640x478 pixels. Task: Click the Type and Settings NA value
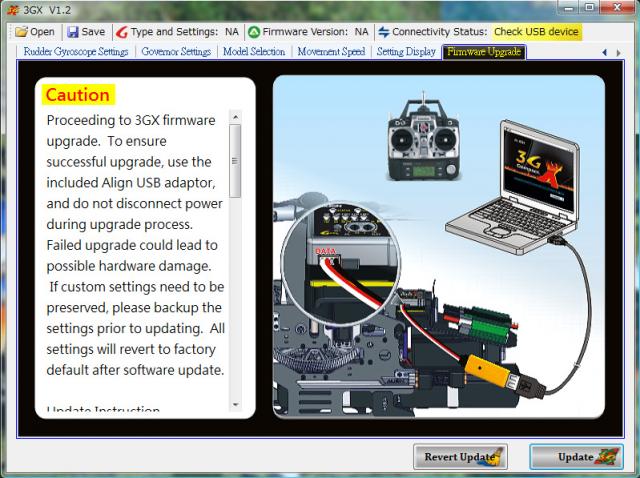[x=231, y=32]
